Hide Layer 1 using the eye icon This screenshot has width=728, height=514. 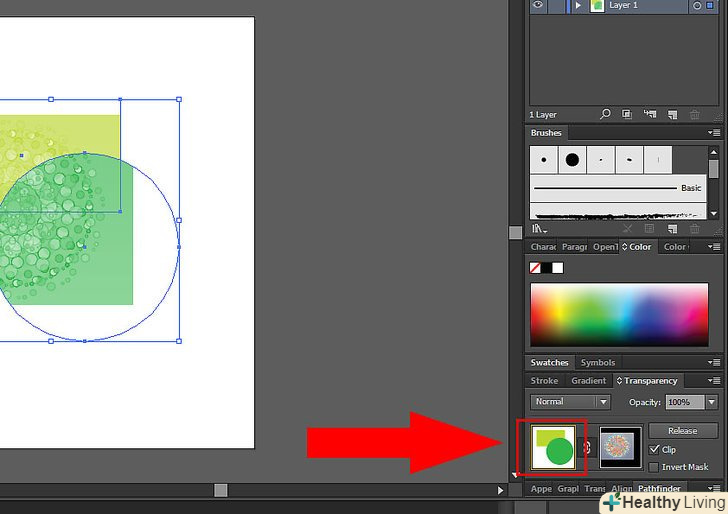538,5
